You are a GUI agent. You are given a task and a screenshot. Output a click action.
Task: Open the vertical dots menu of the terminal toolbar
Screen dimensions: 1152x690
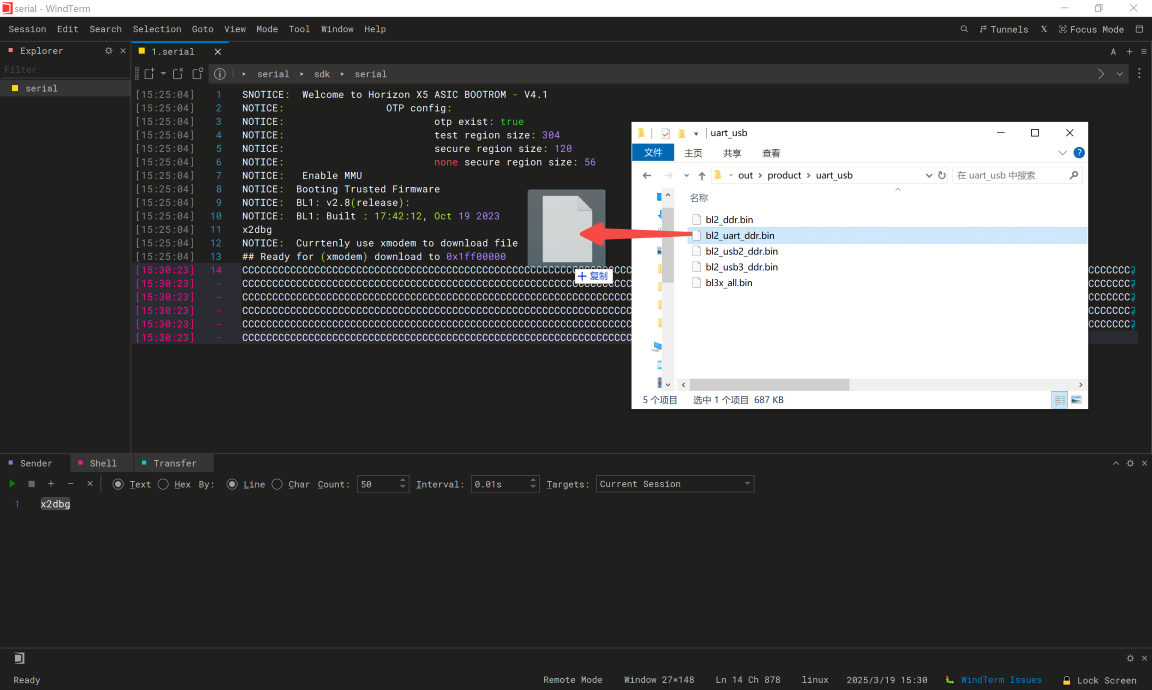[x=1140, y=73]
